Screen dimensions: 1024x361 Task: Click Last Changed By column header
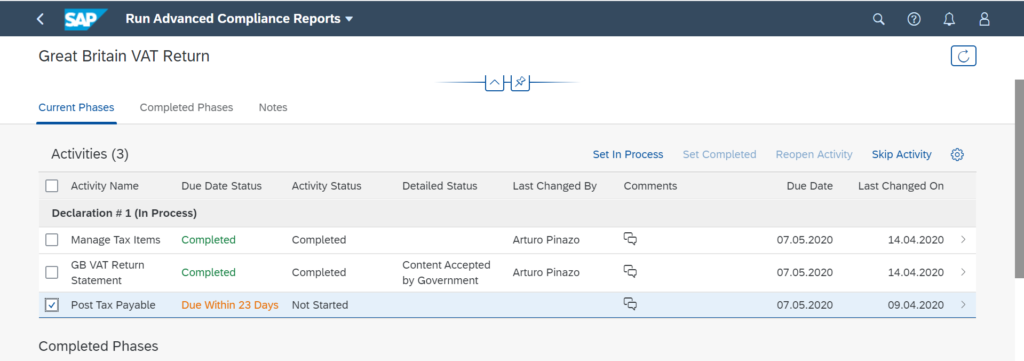pyautogui.click(x=554, y=186)
